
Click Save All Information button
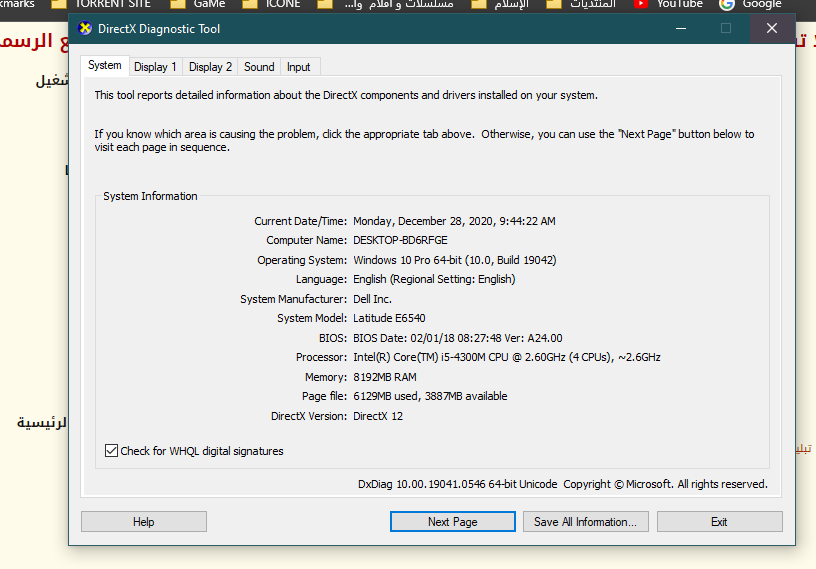[x=585, y=522]
